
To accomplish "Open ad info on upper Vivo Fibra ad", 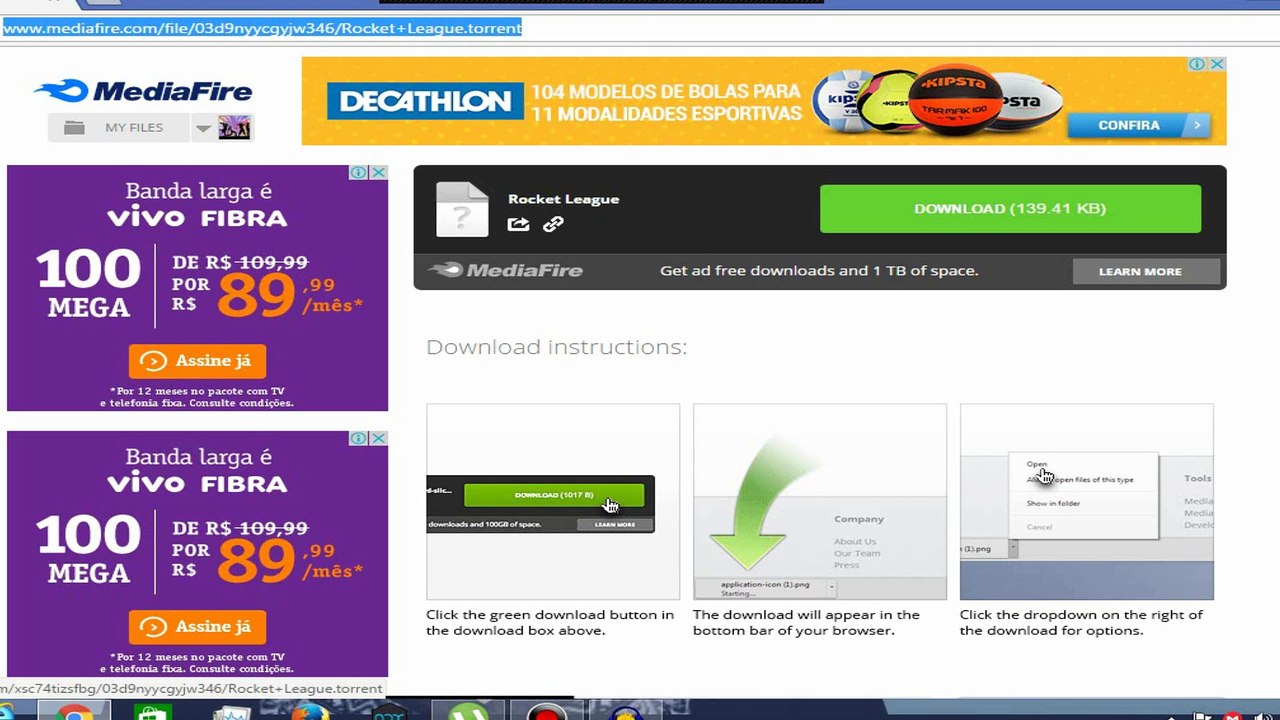I will point(359,172).
